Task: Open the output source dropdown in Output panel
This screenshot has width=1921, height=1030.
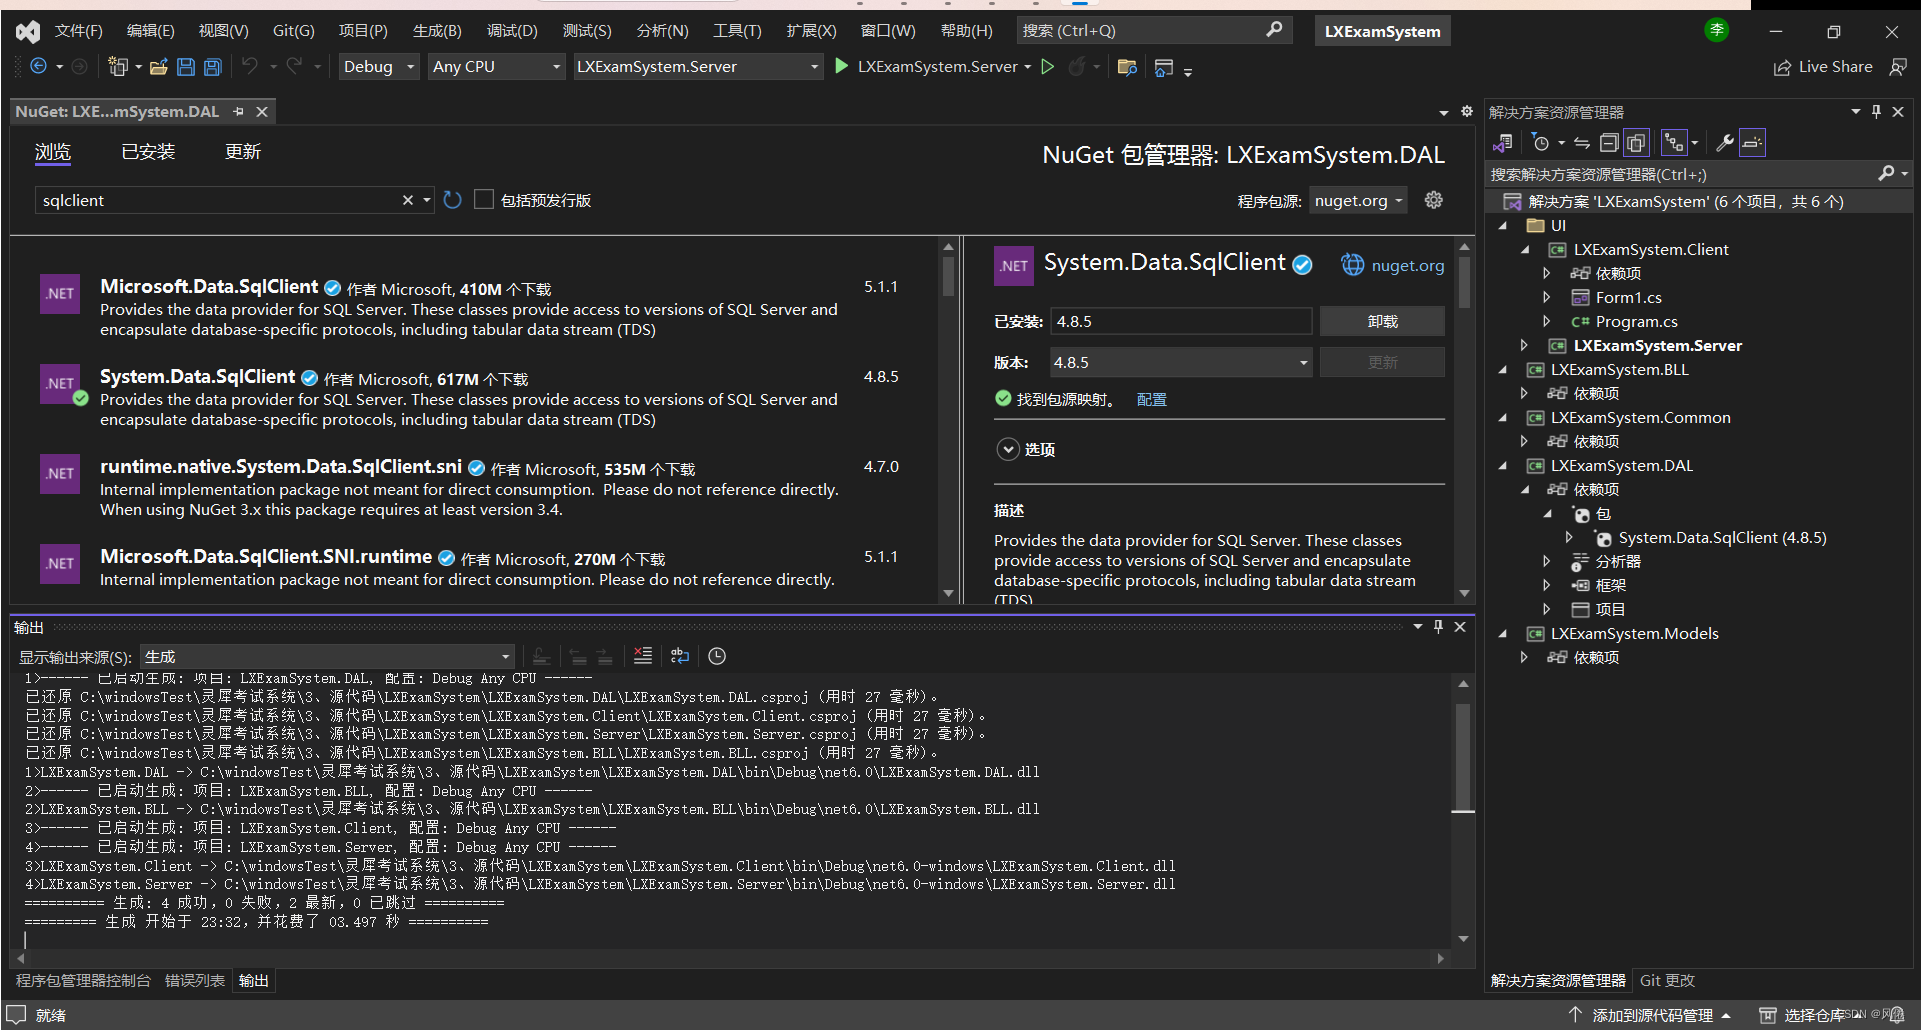Action: (x=327, y=657)
